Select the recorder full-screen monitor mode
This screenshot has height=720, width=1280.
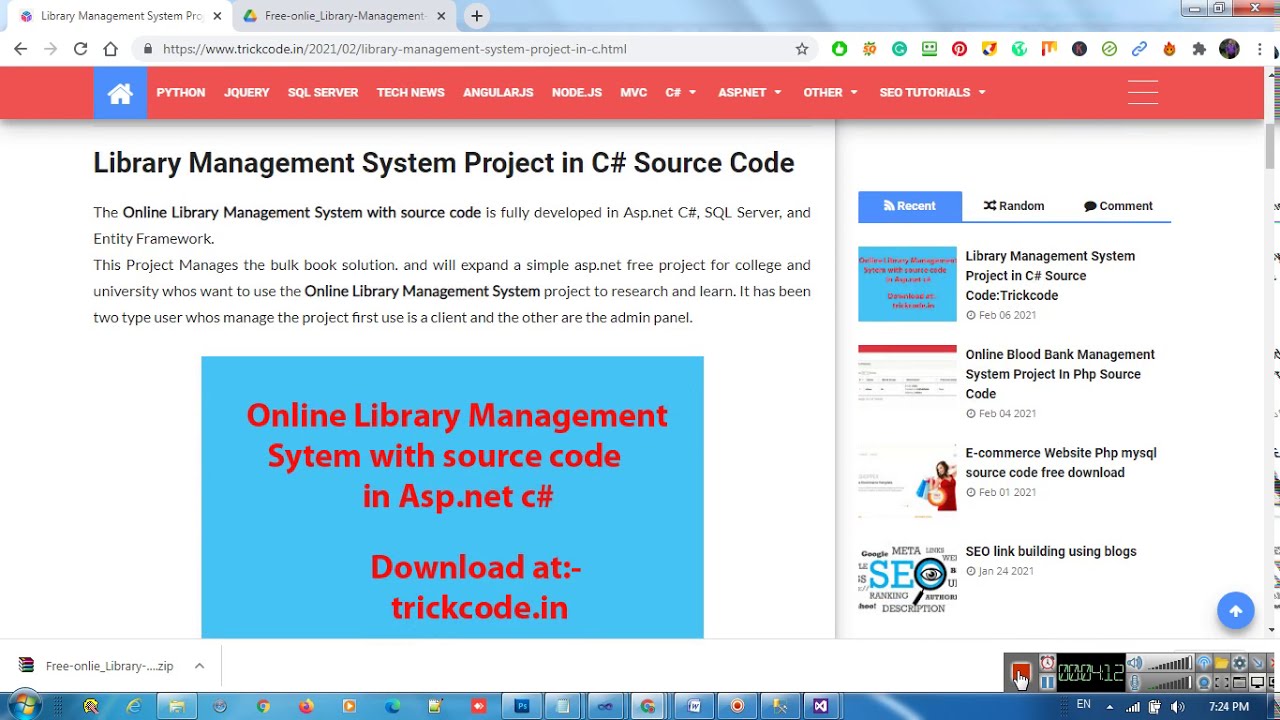coord(1257,682)
